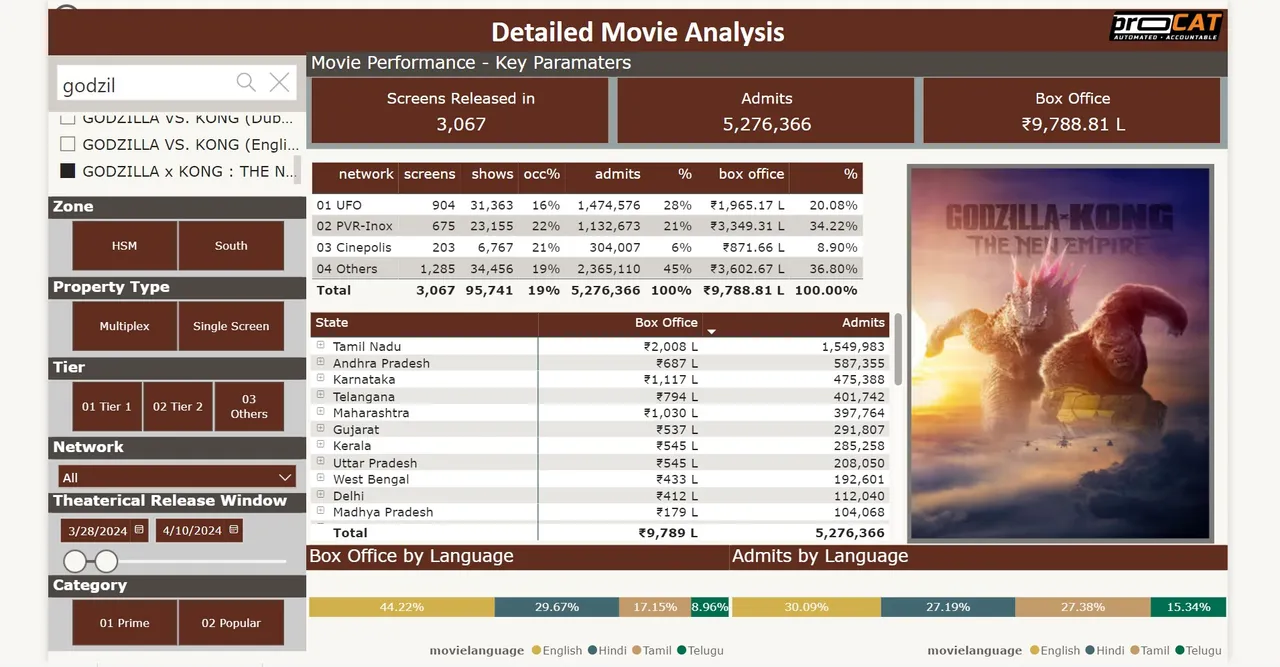
Task: Select the 01 UFO network row
Action: click(587, 205)
